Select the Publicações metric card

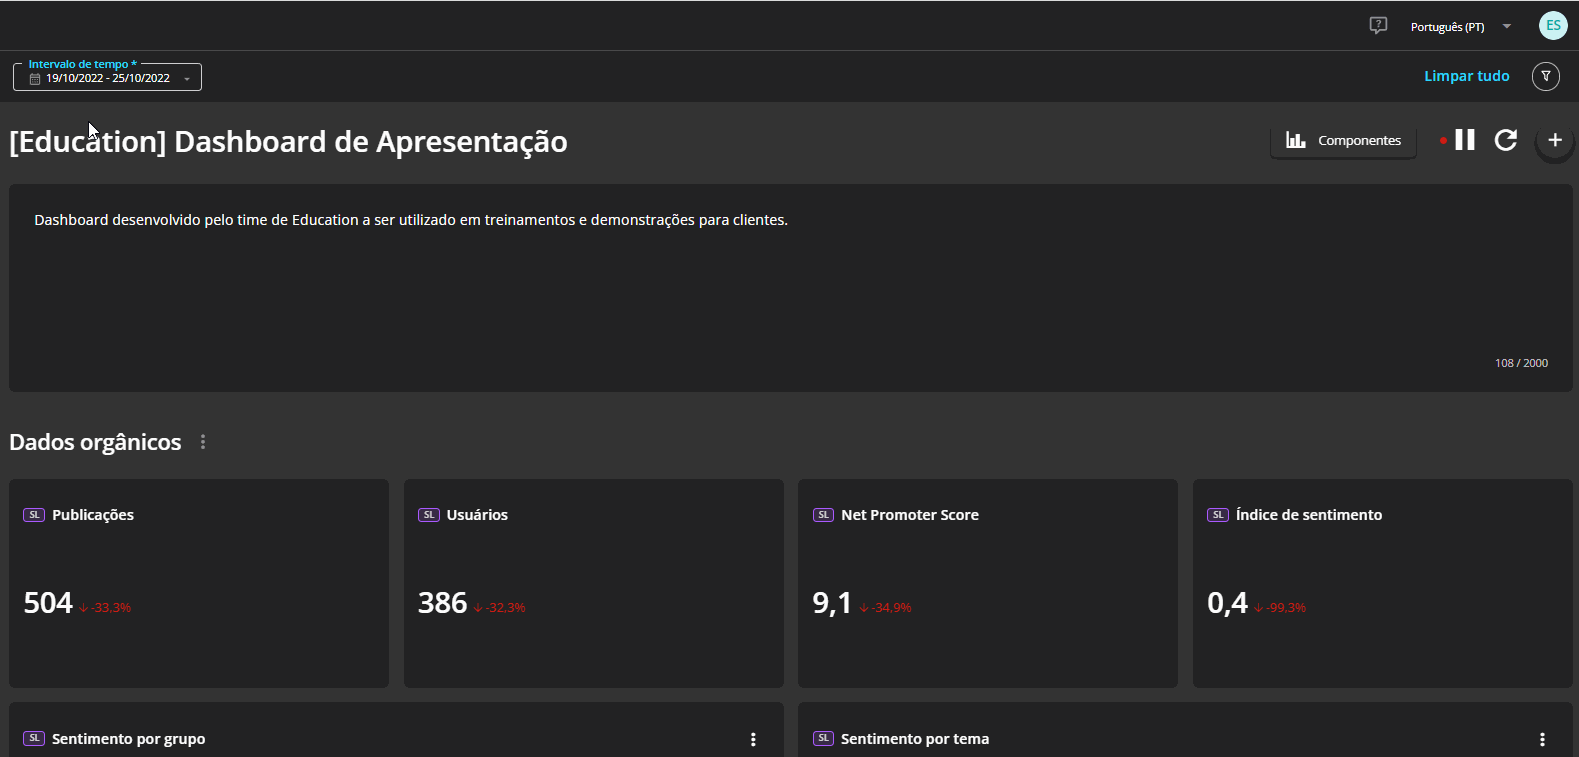point(199,583)
